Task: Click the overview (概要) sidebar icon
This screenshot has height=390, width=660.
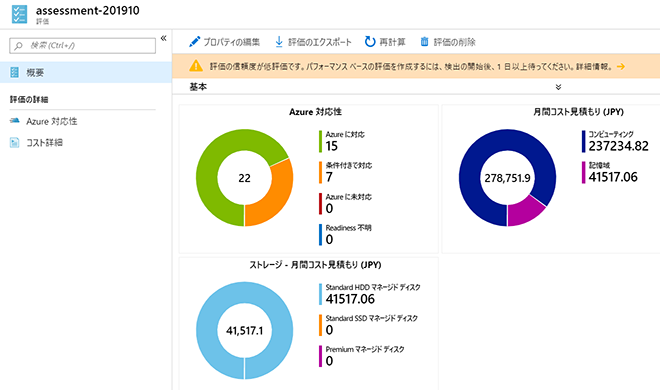Action: 15,72
